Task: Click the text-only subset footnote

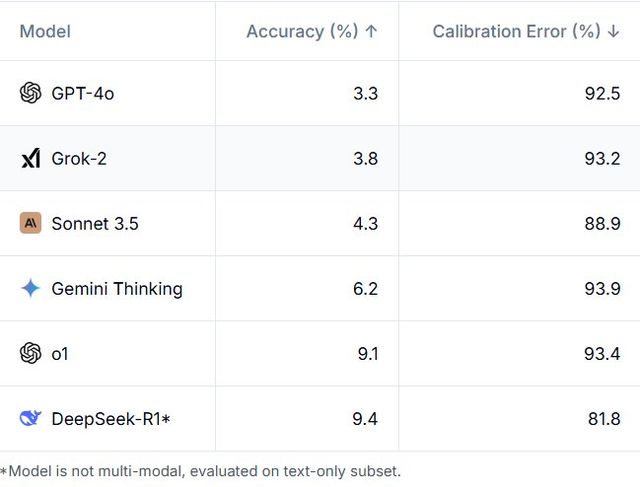Action: 200,470
